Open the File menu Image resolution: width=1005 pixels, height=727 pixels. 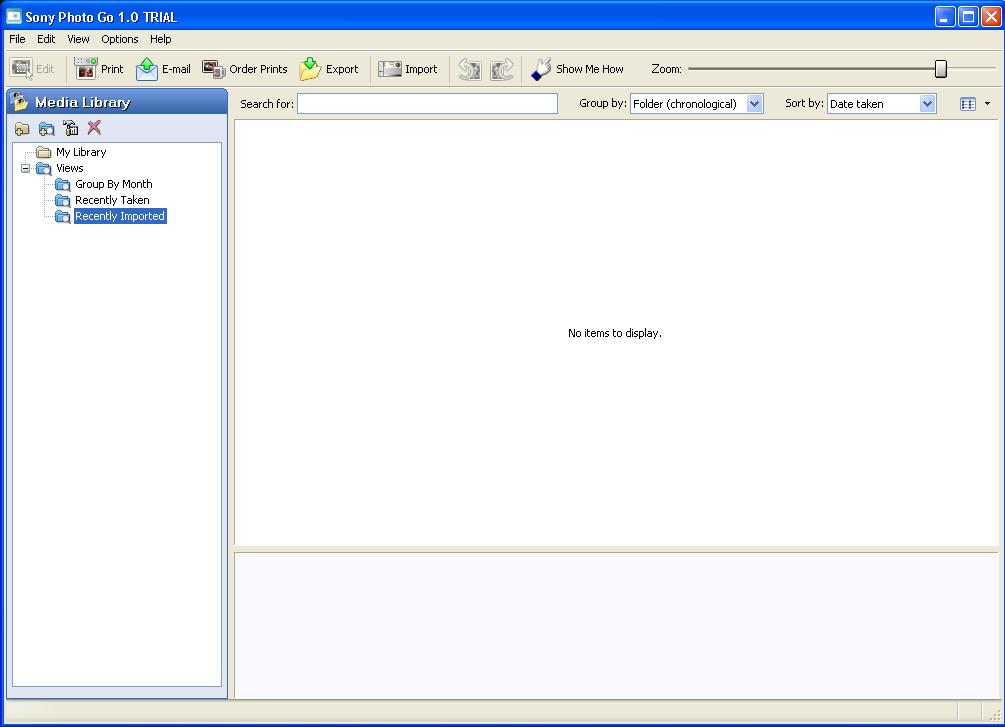(x=17, y=39)
